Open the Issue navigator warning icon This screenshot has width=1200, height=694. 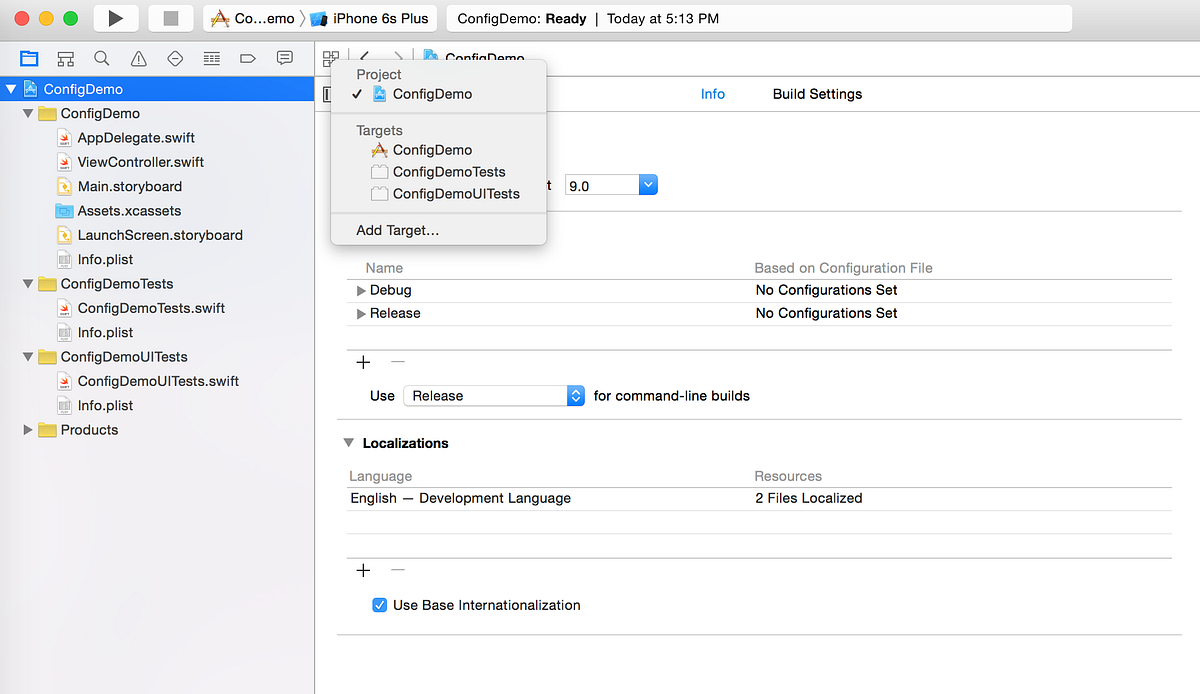(x=138, y=58)
